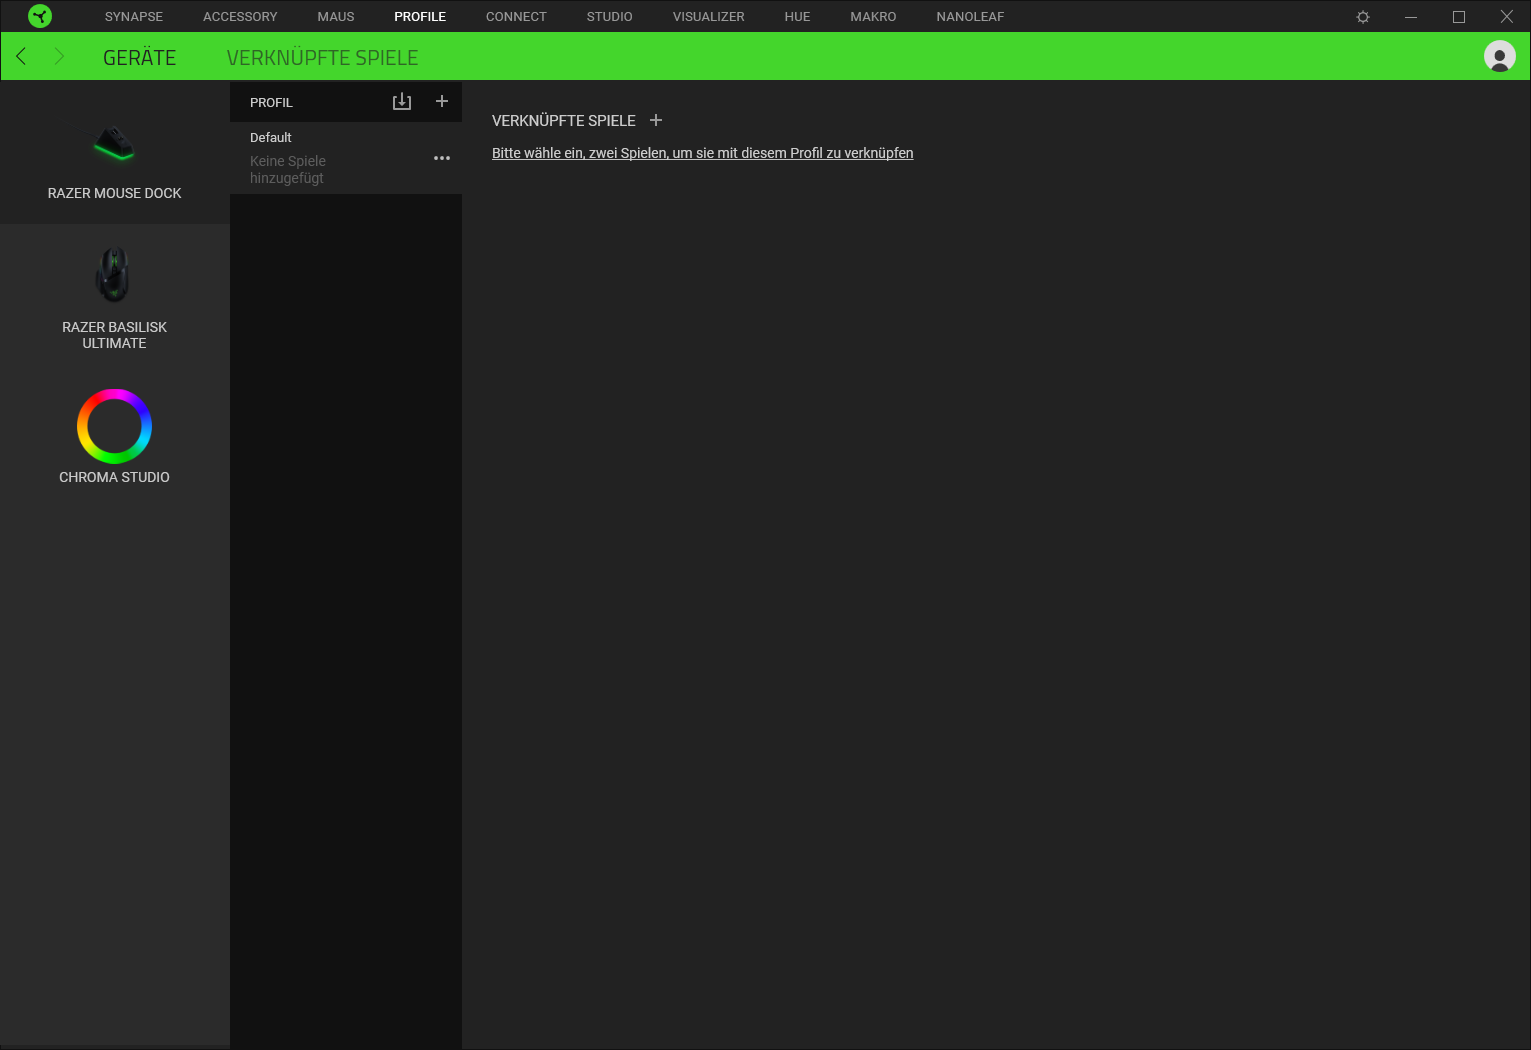1531x1050 pixels.
Task: Maximize the Razer Synapse window
Action: (1459, 17)
